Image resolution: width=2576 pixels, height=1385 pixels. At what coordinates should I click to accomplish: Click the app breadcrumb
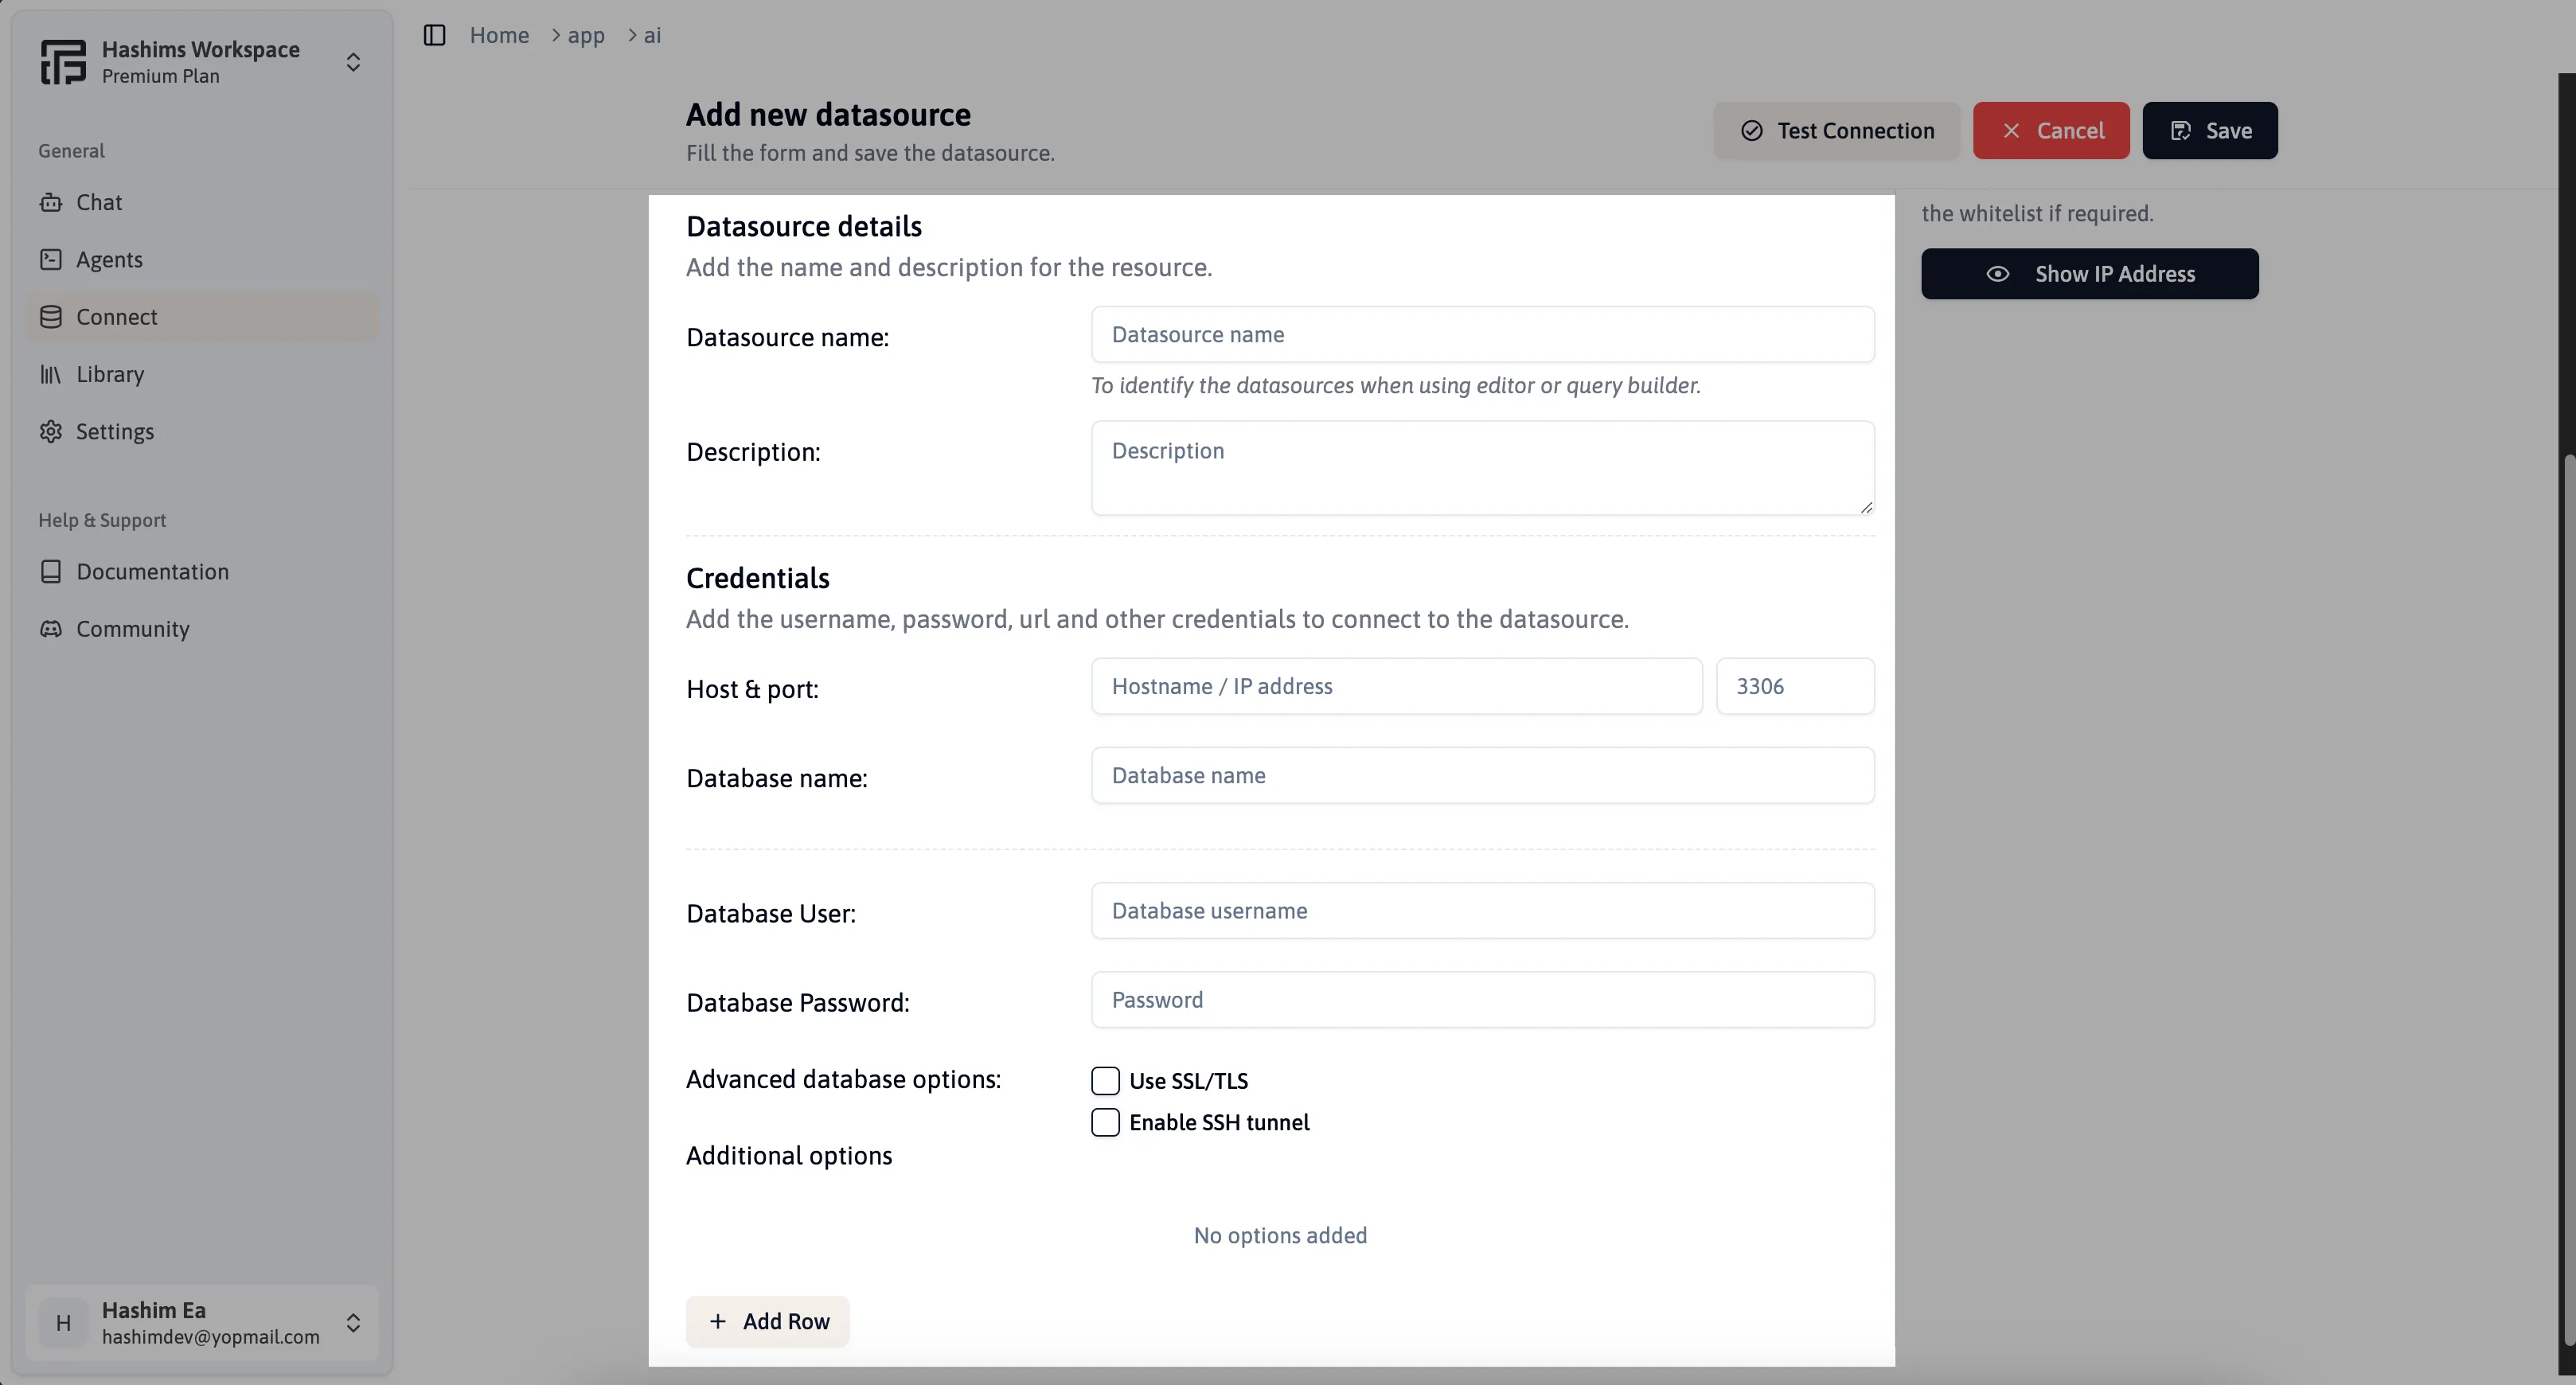(x=586, y=35)
